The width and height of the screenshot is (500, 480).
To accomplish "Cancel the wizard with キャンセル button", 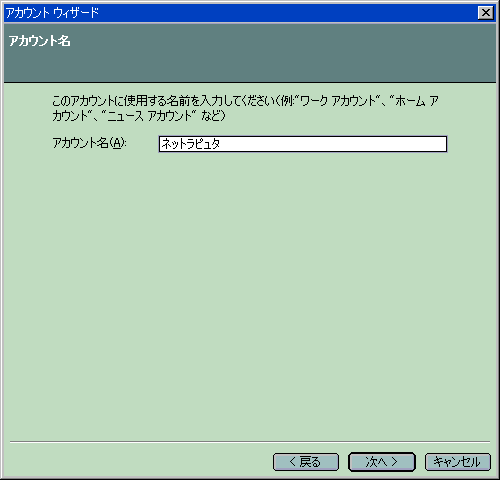I will 458,462.
